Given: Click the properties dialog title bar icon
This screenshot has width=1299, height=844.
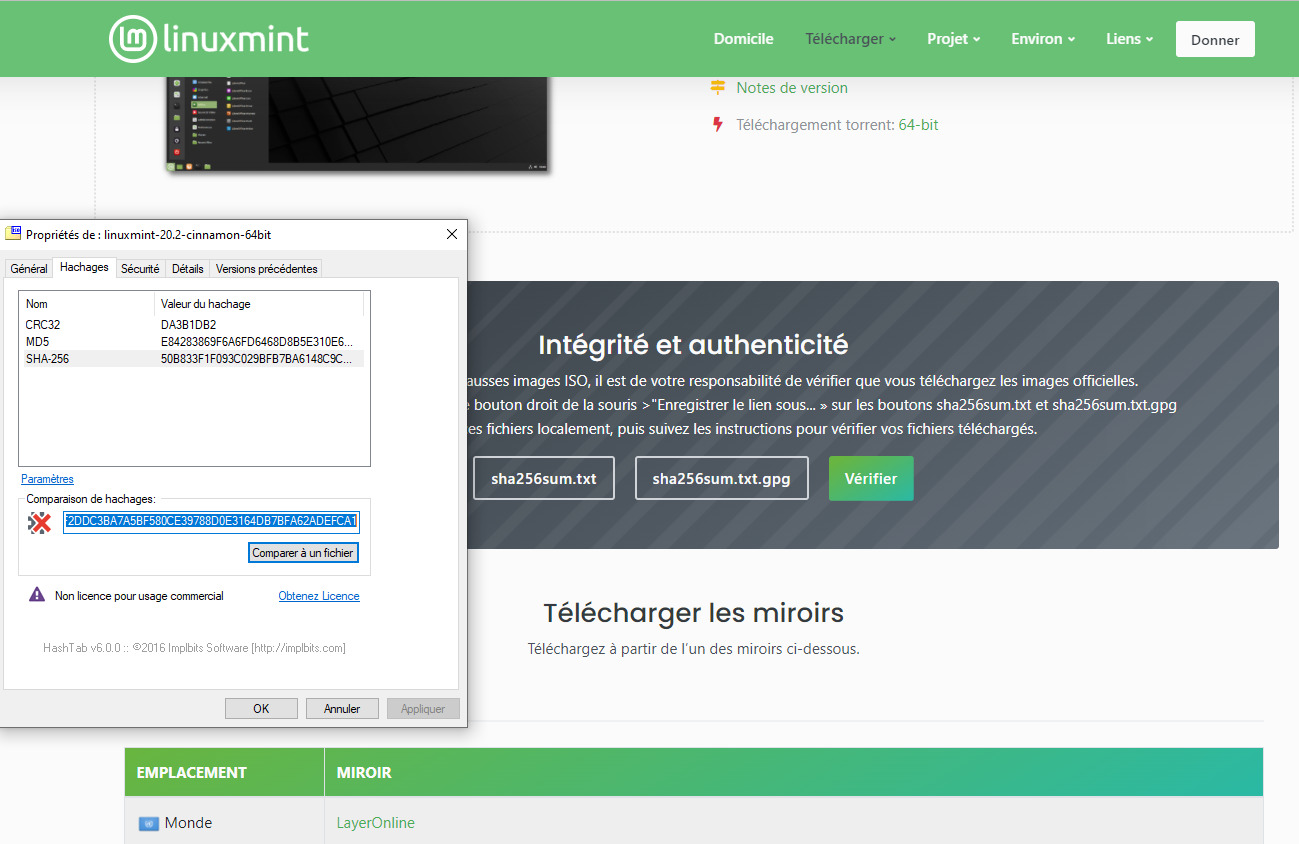Looking at the screenshot, I should (13, 234).
